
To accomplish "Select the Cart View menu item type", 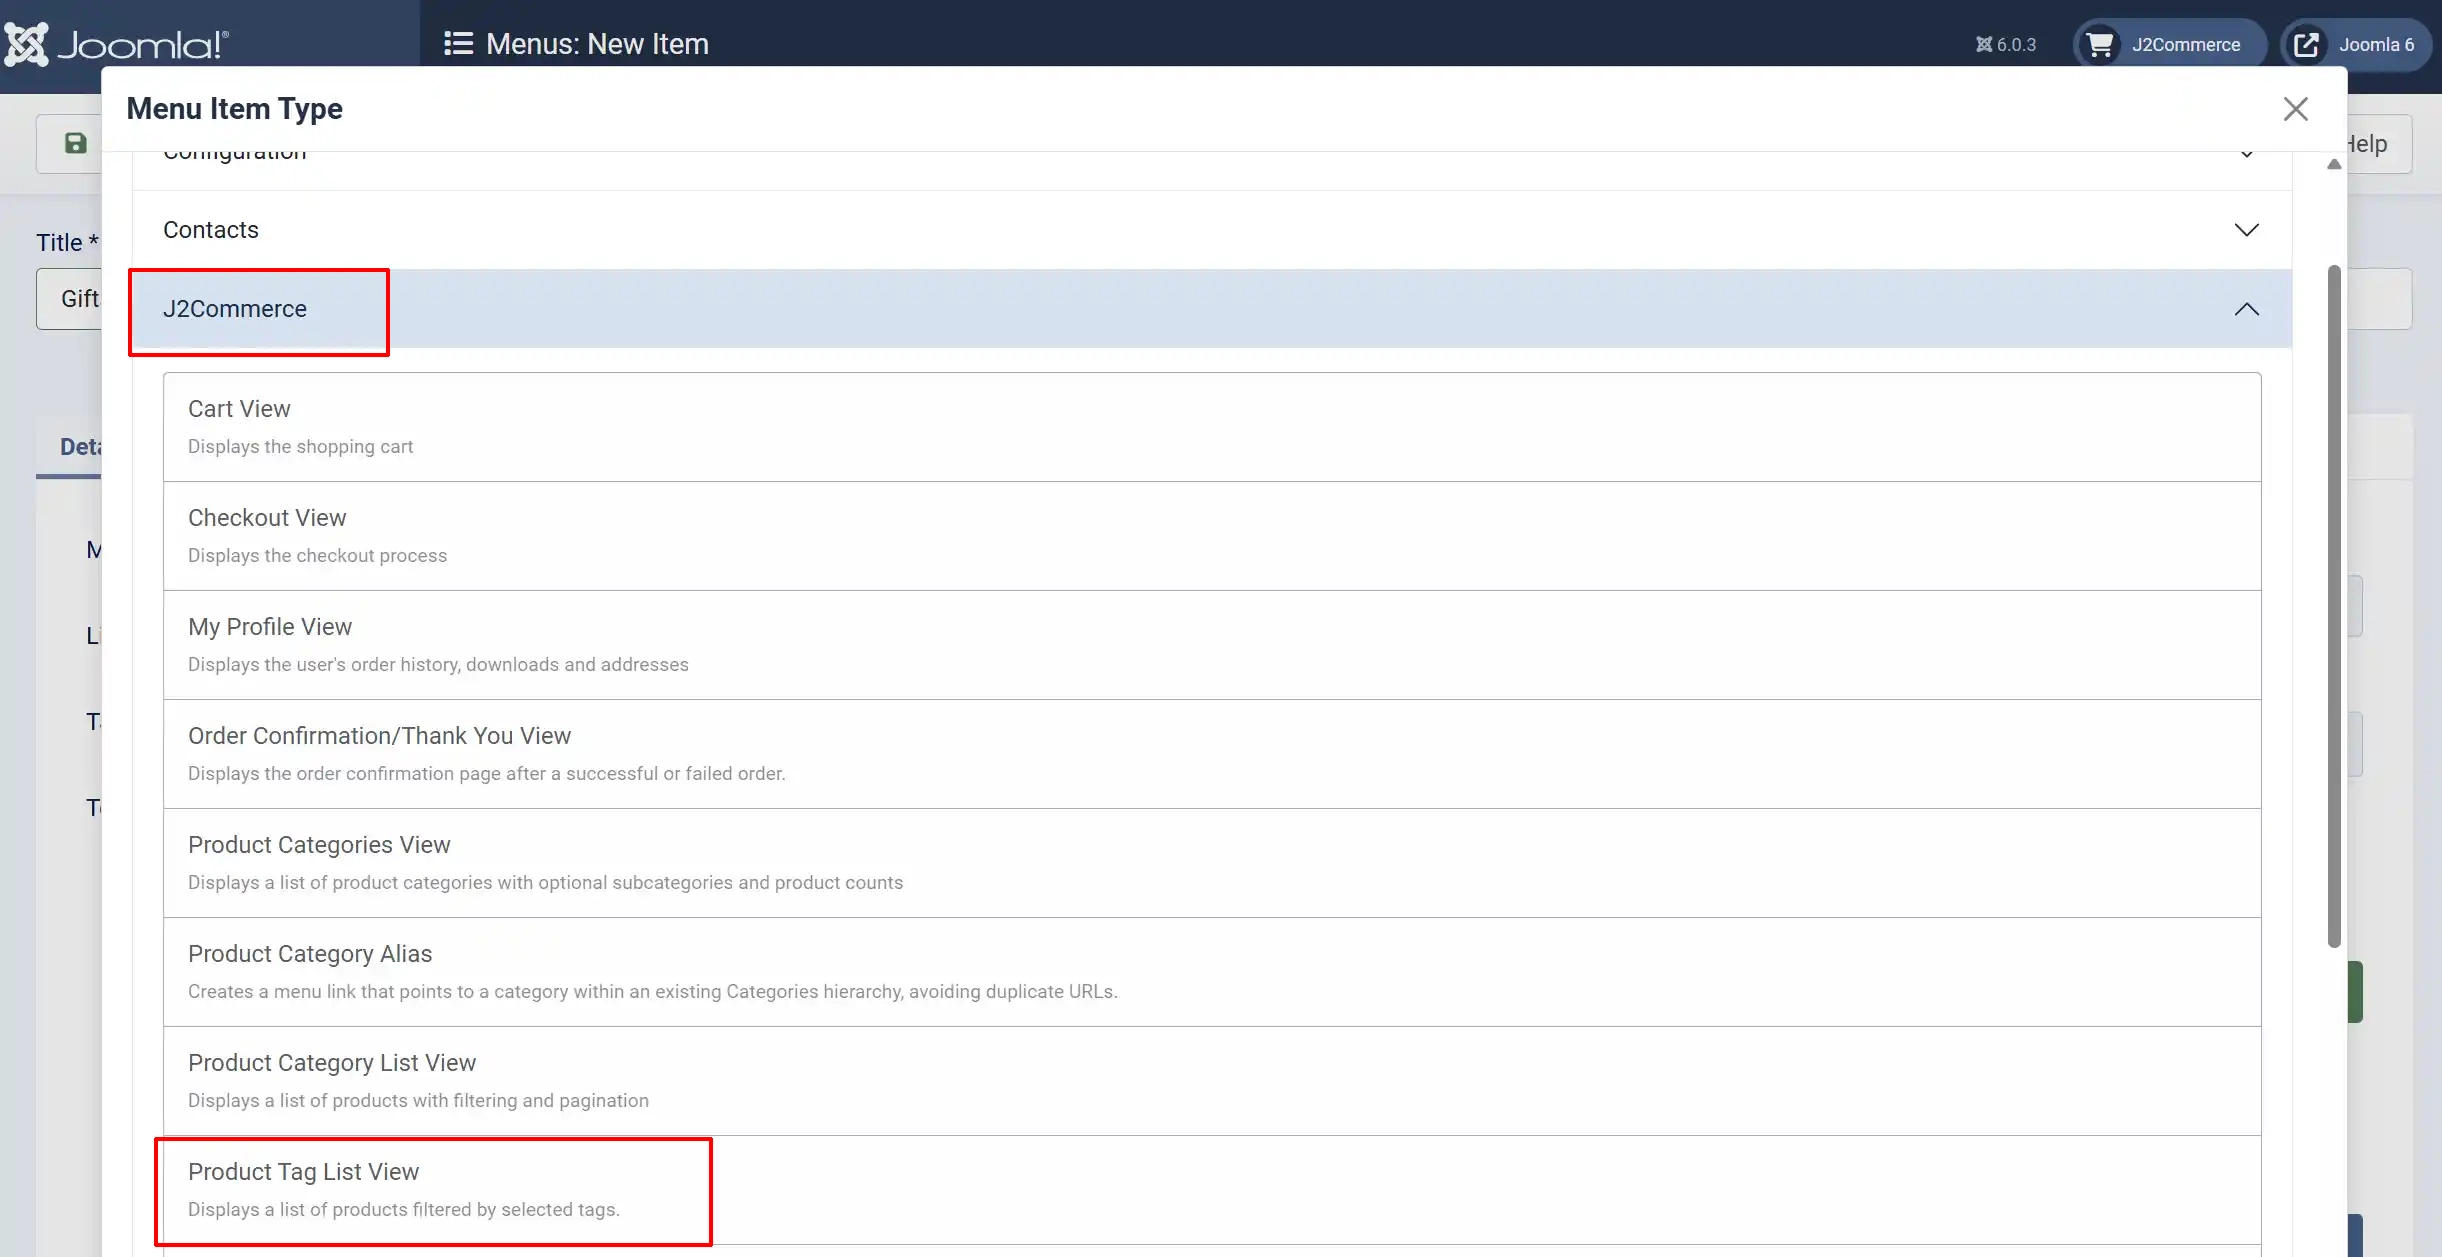I will pyautogui.click(x=1212, y=427).
